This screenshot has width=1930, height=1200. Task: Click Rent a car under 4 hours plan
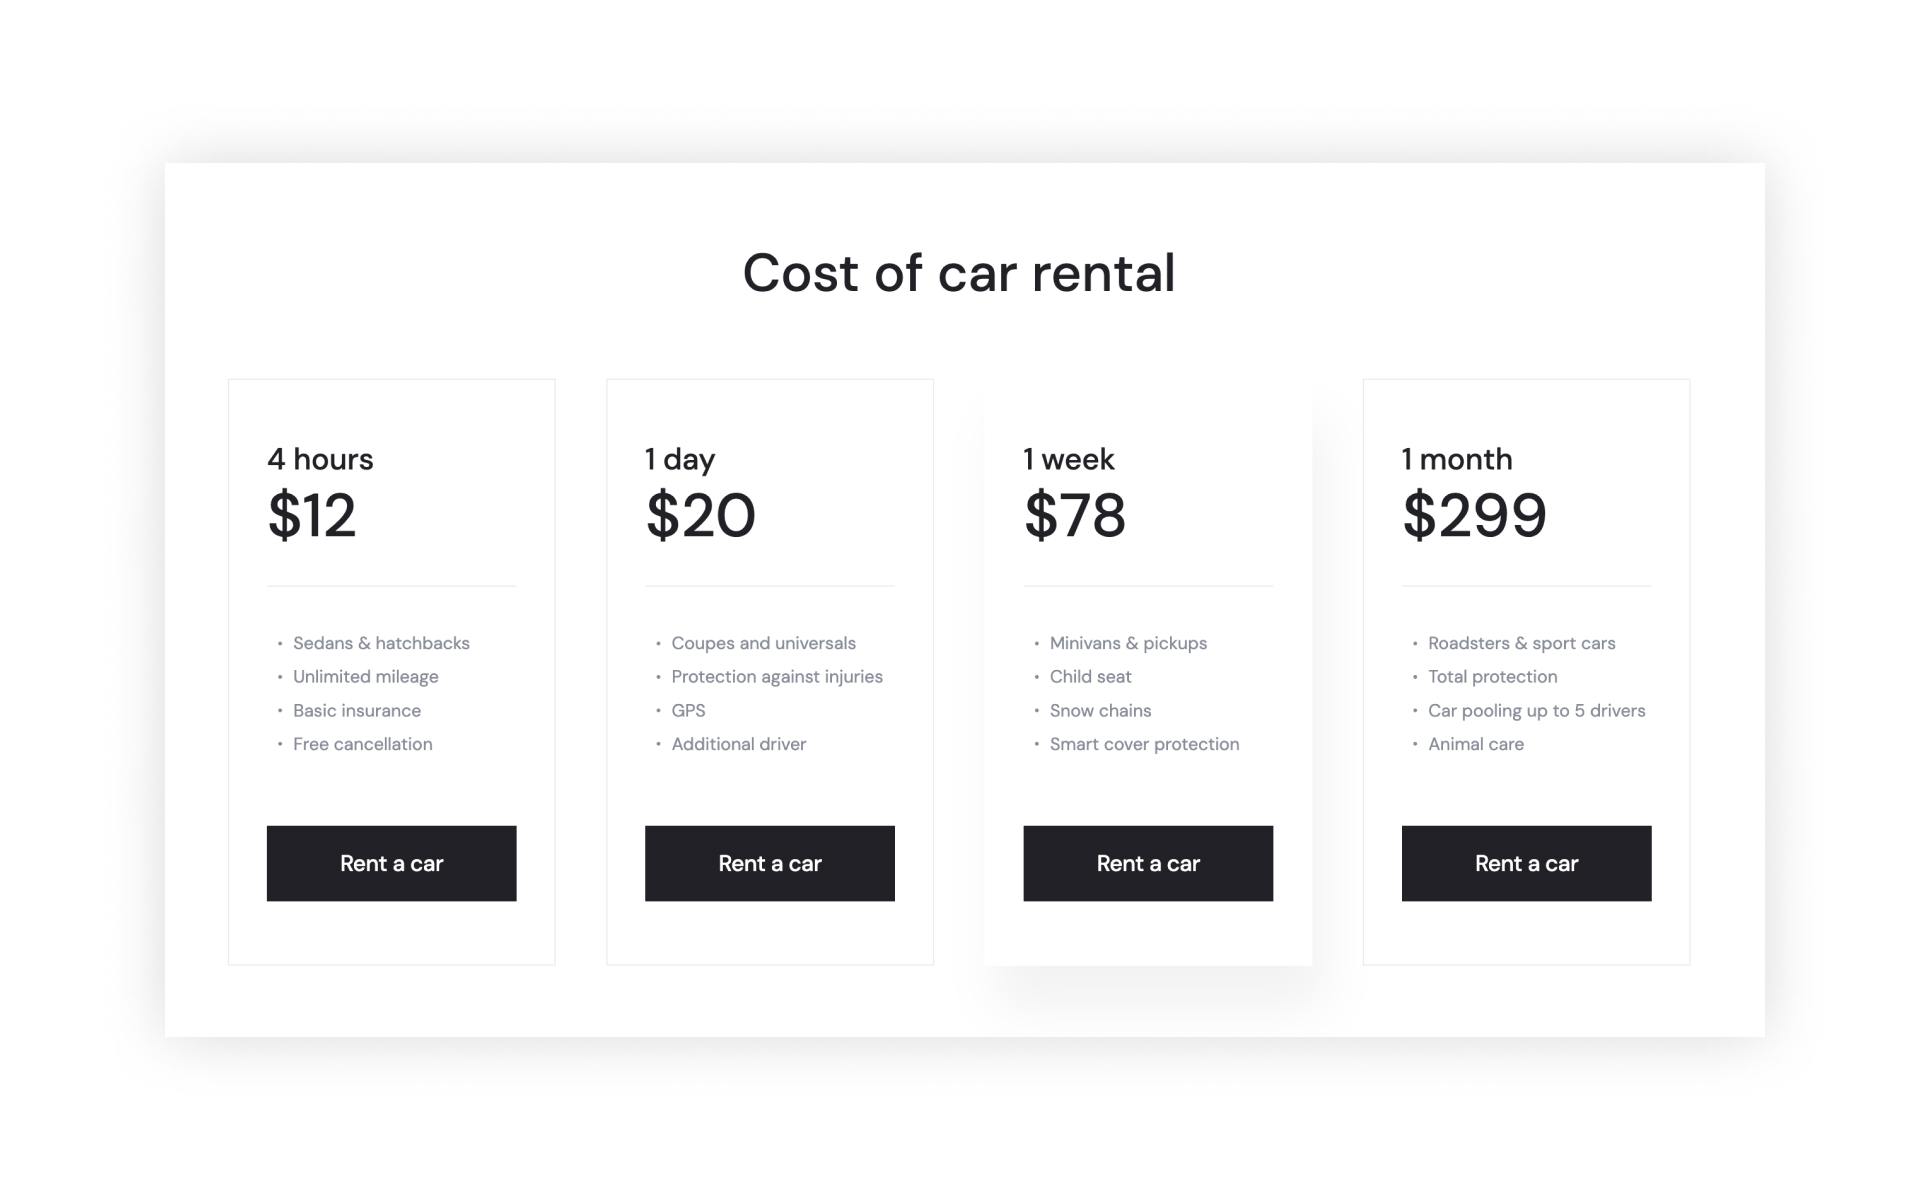coord(391,863)
